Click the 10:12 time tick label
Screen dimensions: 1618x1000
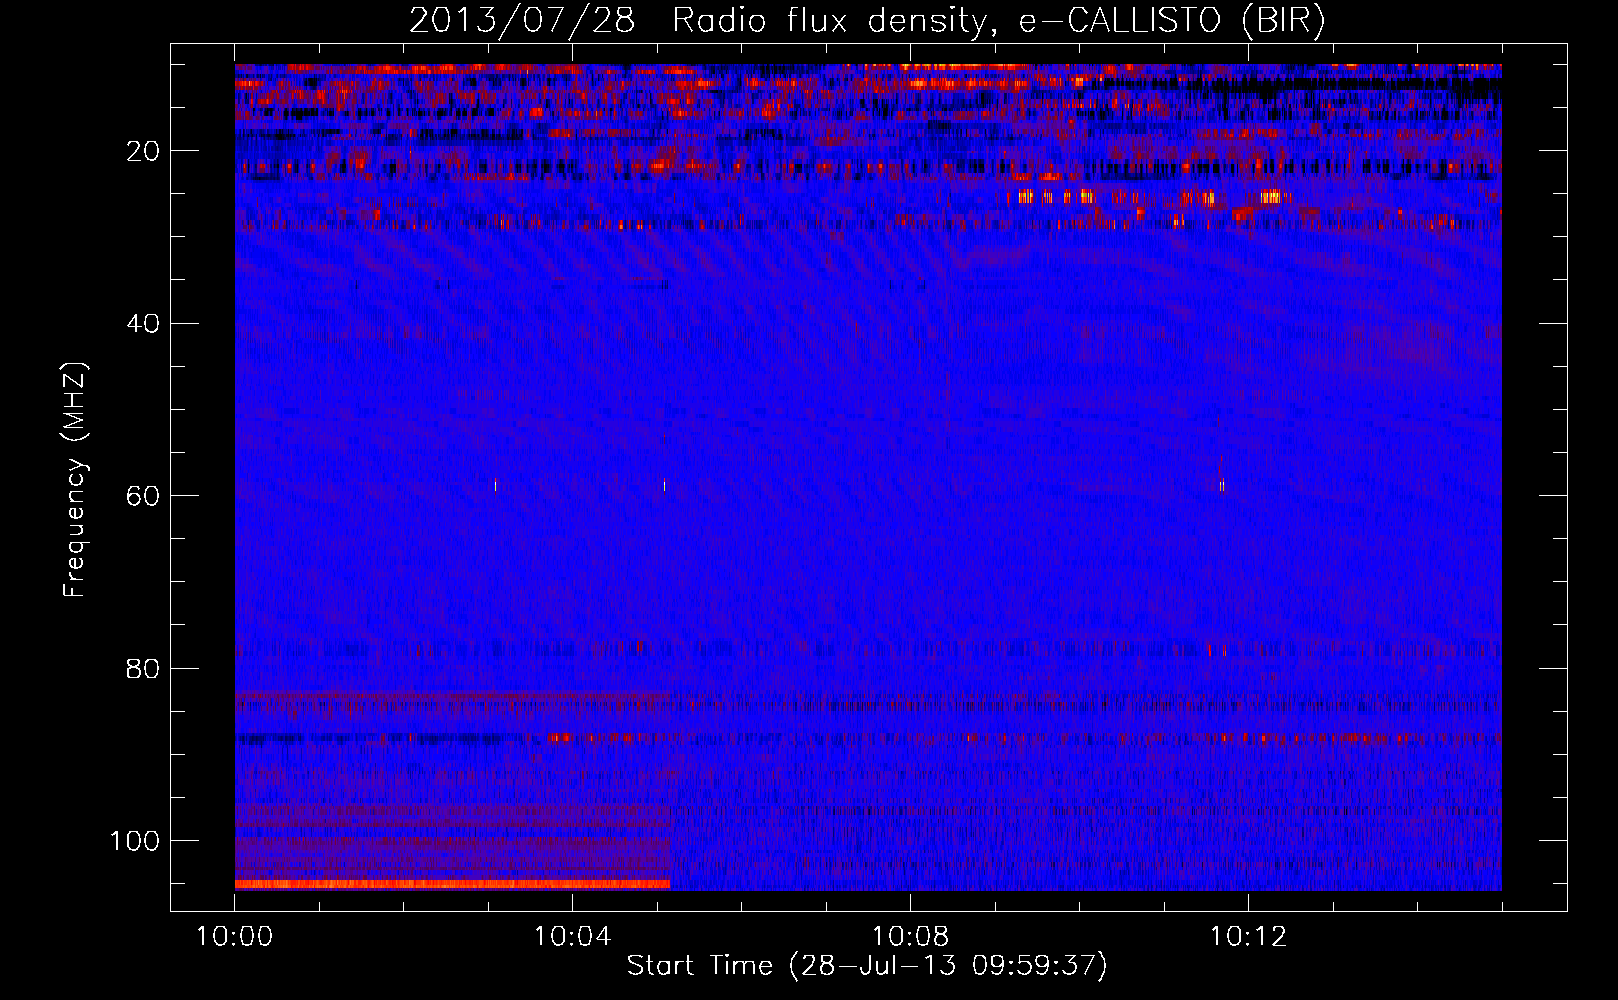coord(1248,937)
